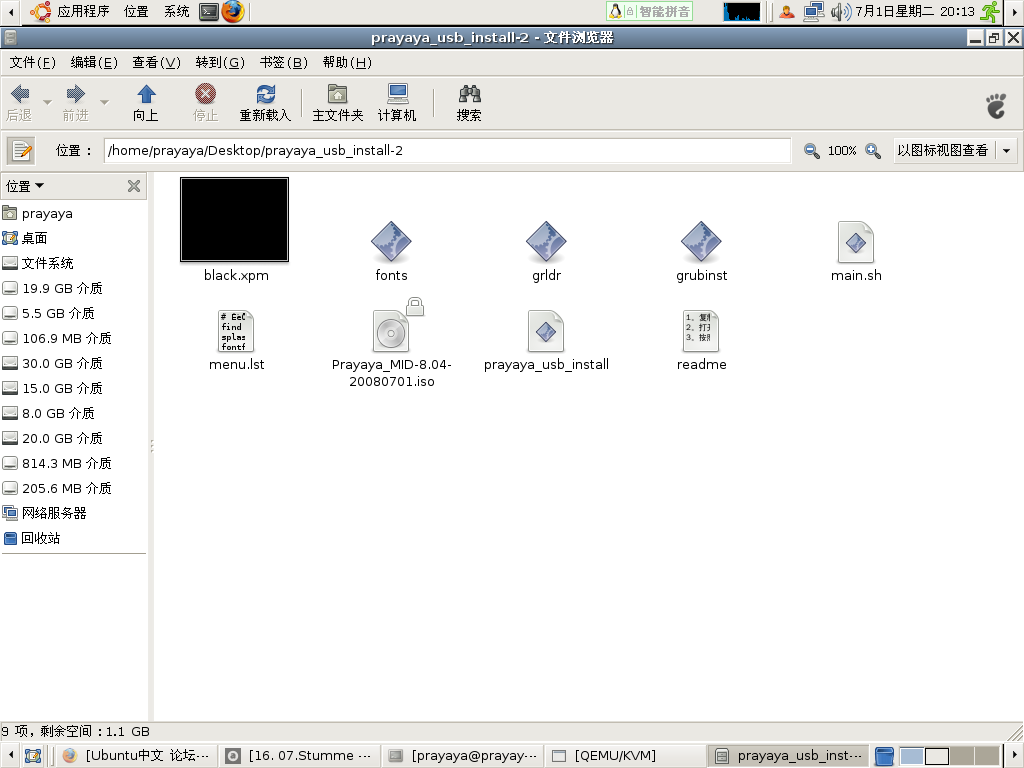This screenshot has width=1024, height=768.
Task: Open the 文件(F) menu
Action: [32, 62]
